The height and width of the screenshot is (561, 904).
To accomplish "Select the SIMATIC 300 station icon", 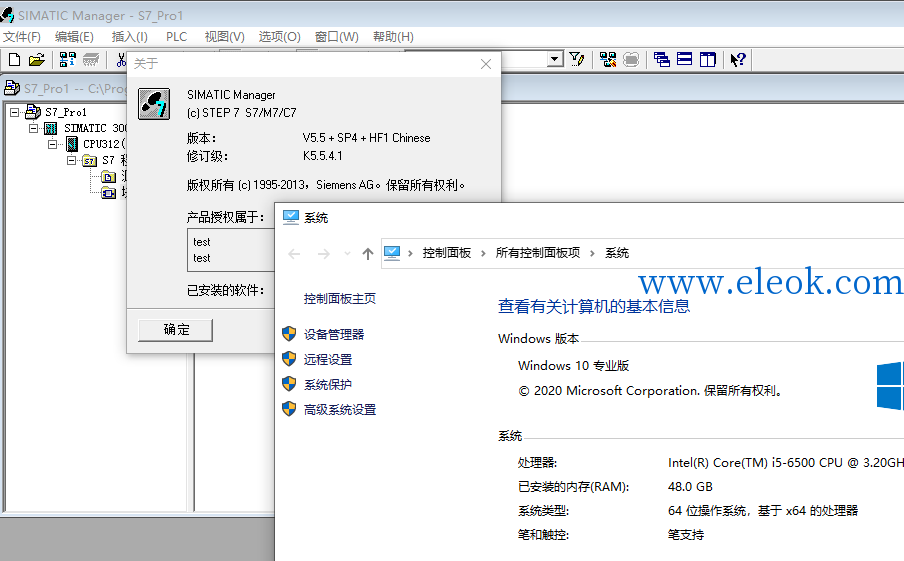I will tap(51, 128).
